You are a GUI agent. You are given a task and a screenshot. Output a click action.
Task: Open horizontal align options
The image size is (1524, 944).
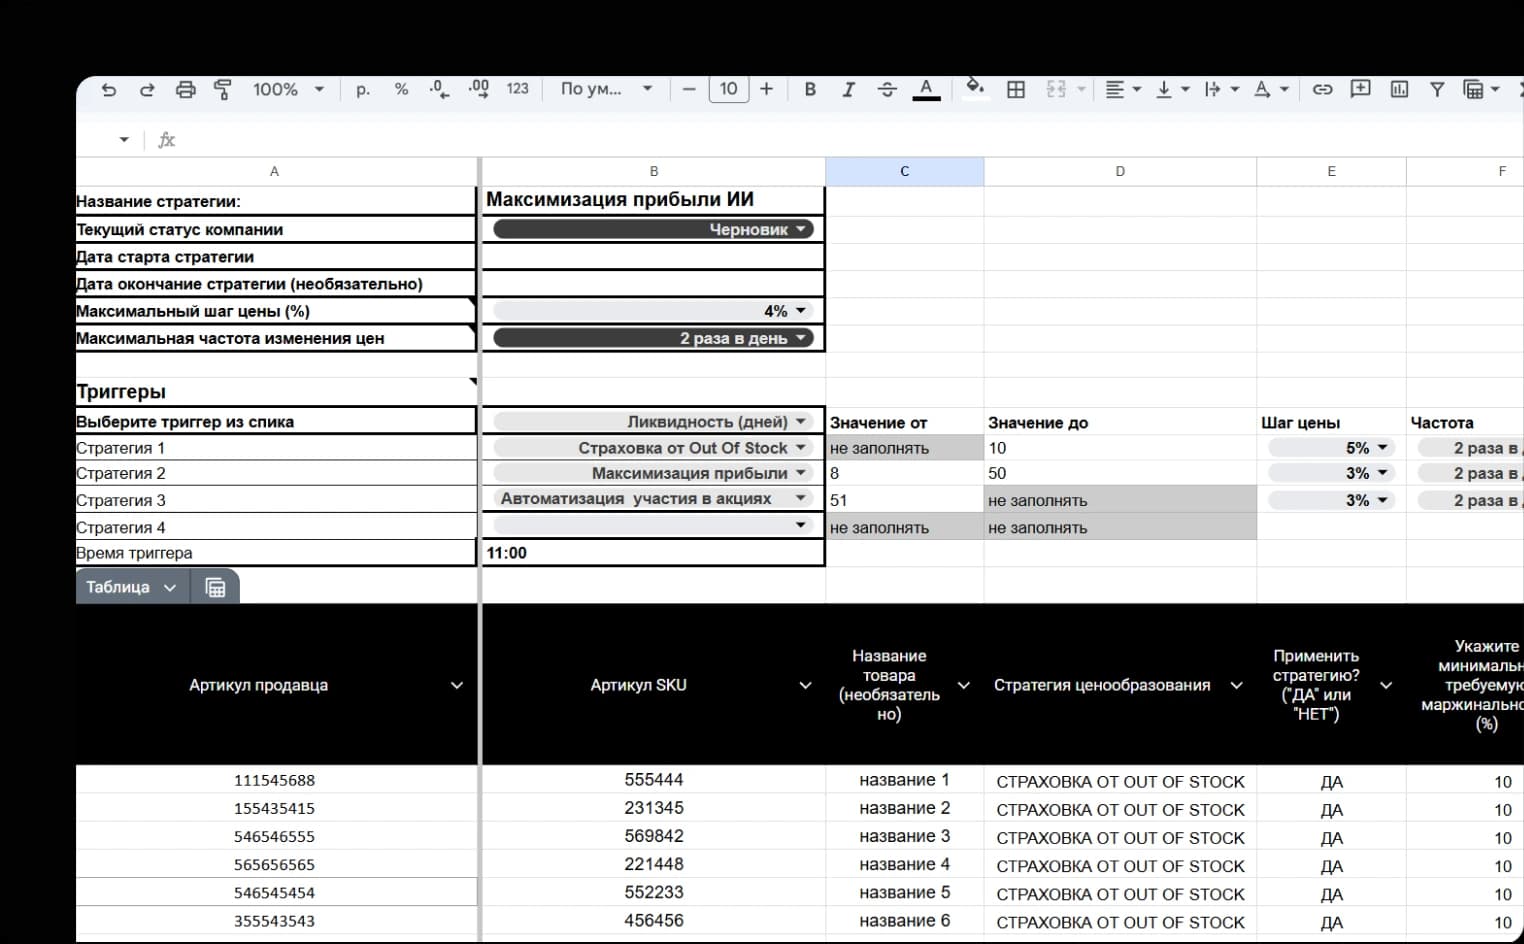[x=1123, y=89]
